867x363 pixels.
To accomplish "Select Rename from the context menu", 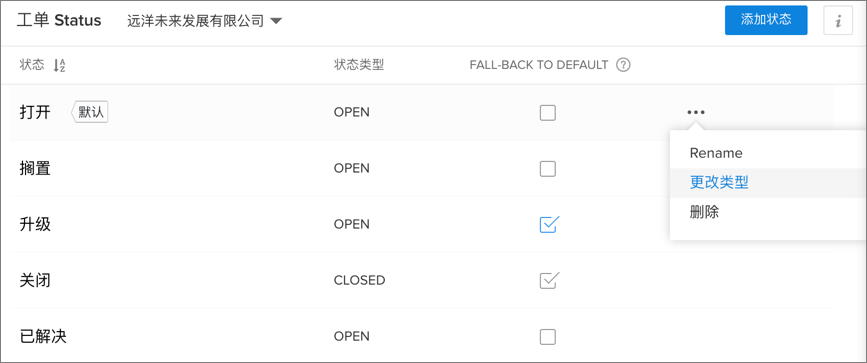I will coord(716,153).
